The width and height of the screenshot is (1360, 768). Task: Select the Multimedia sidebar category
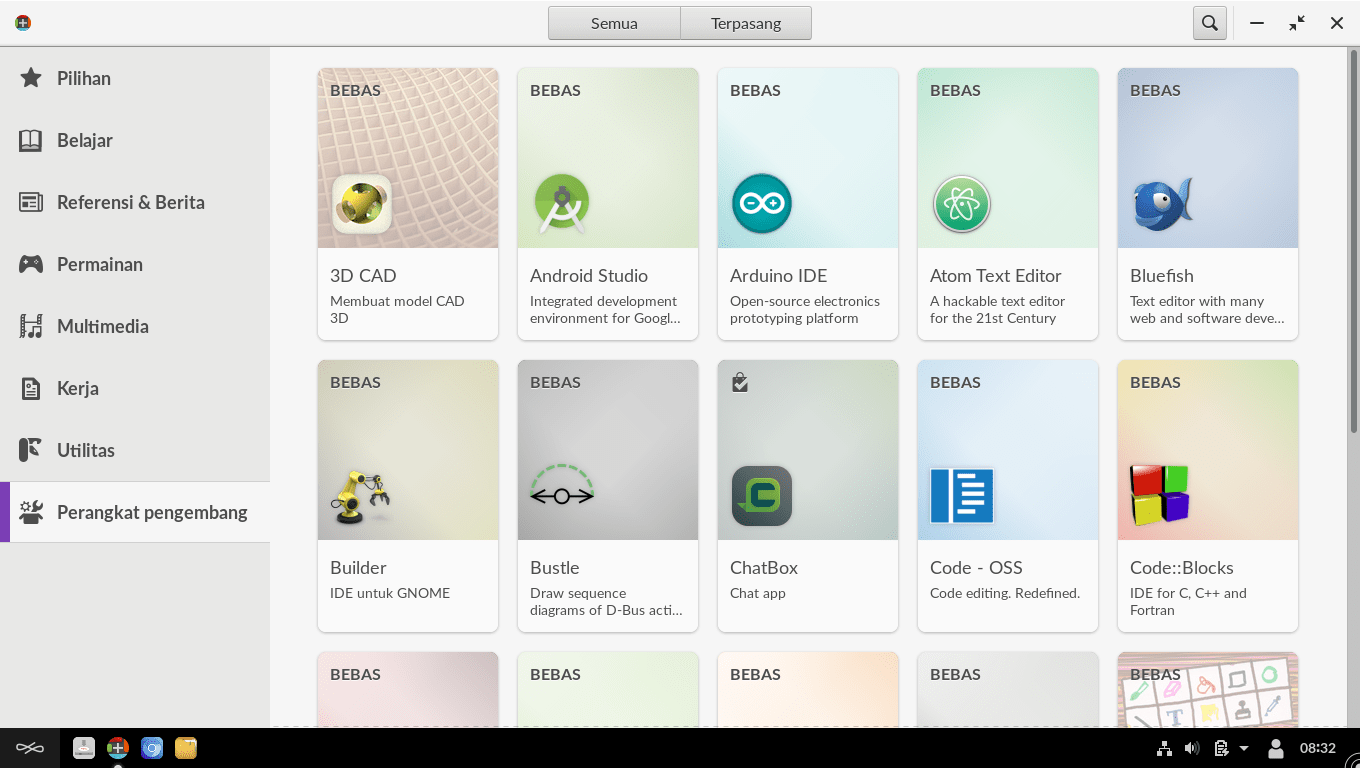click(x=135, y=326)
